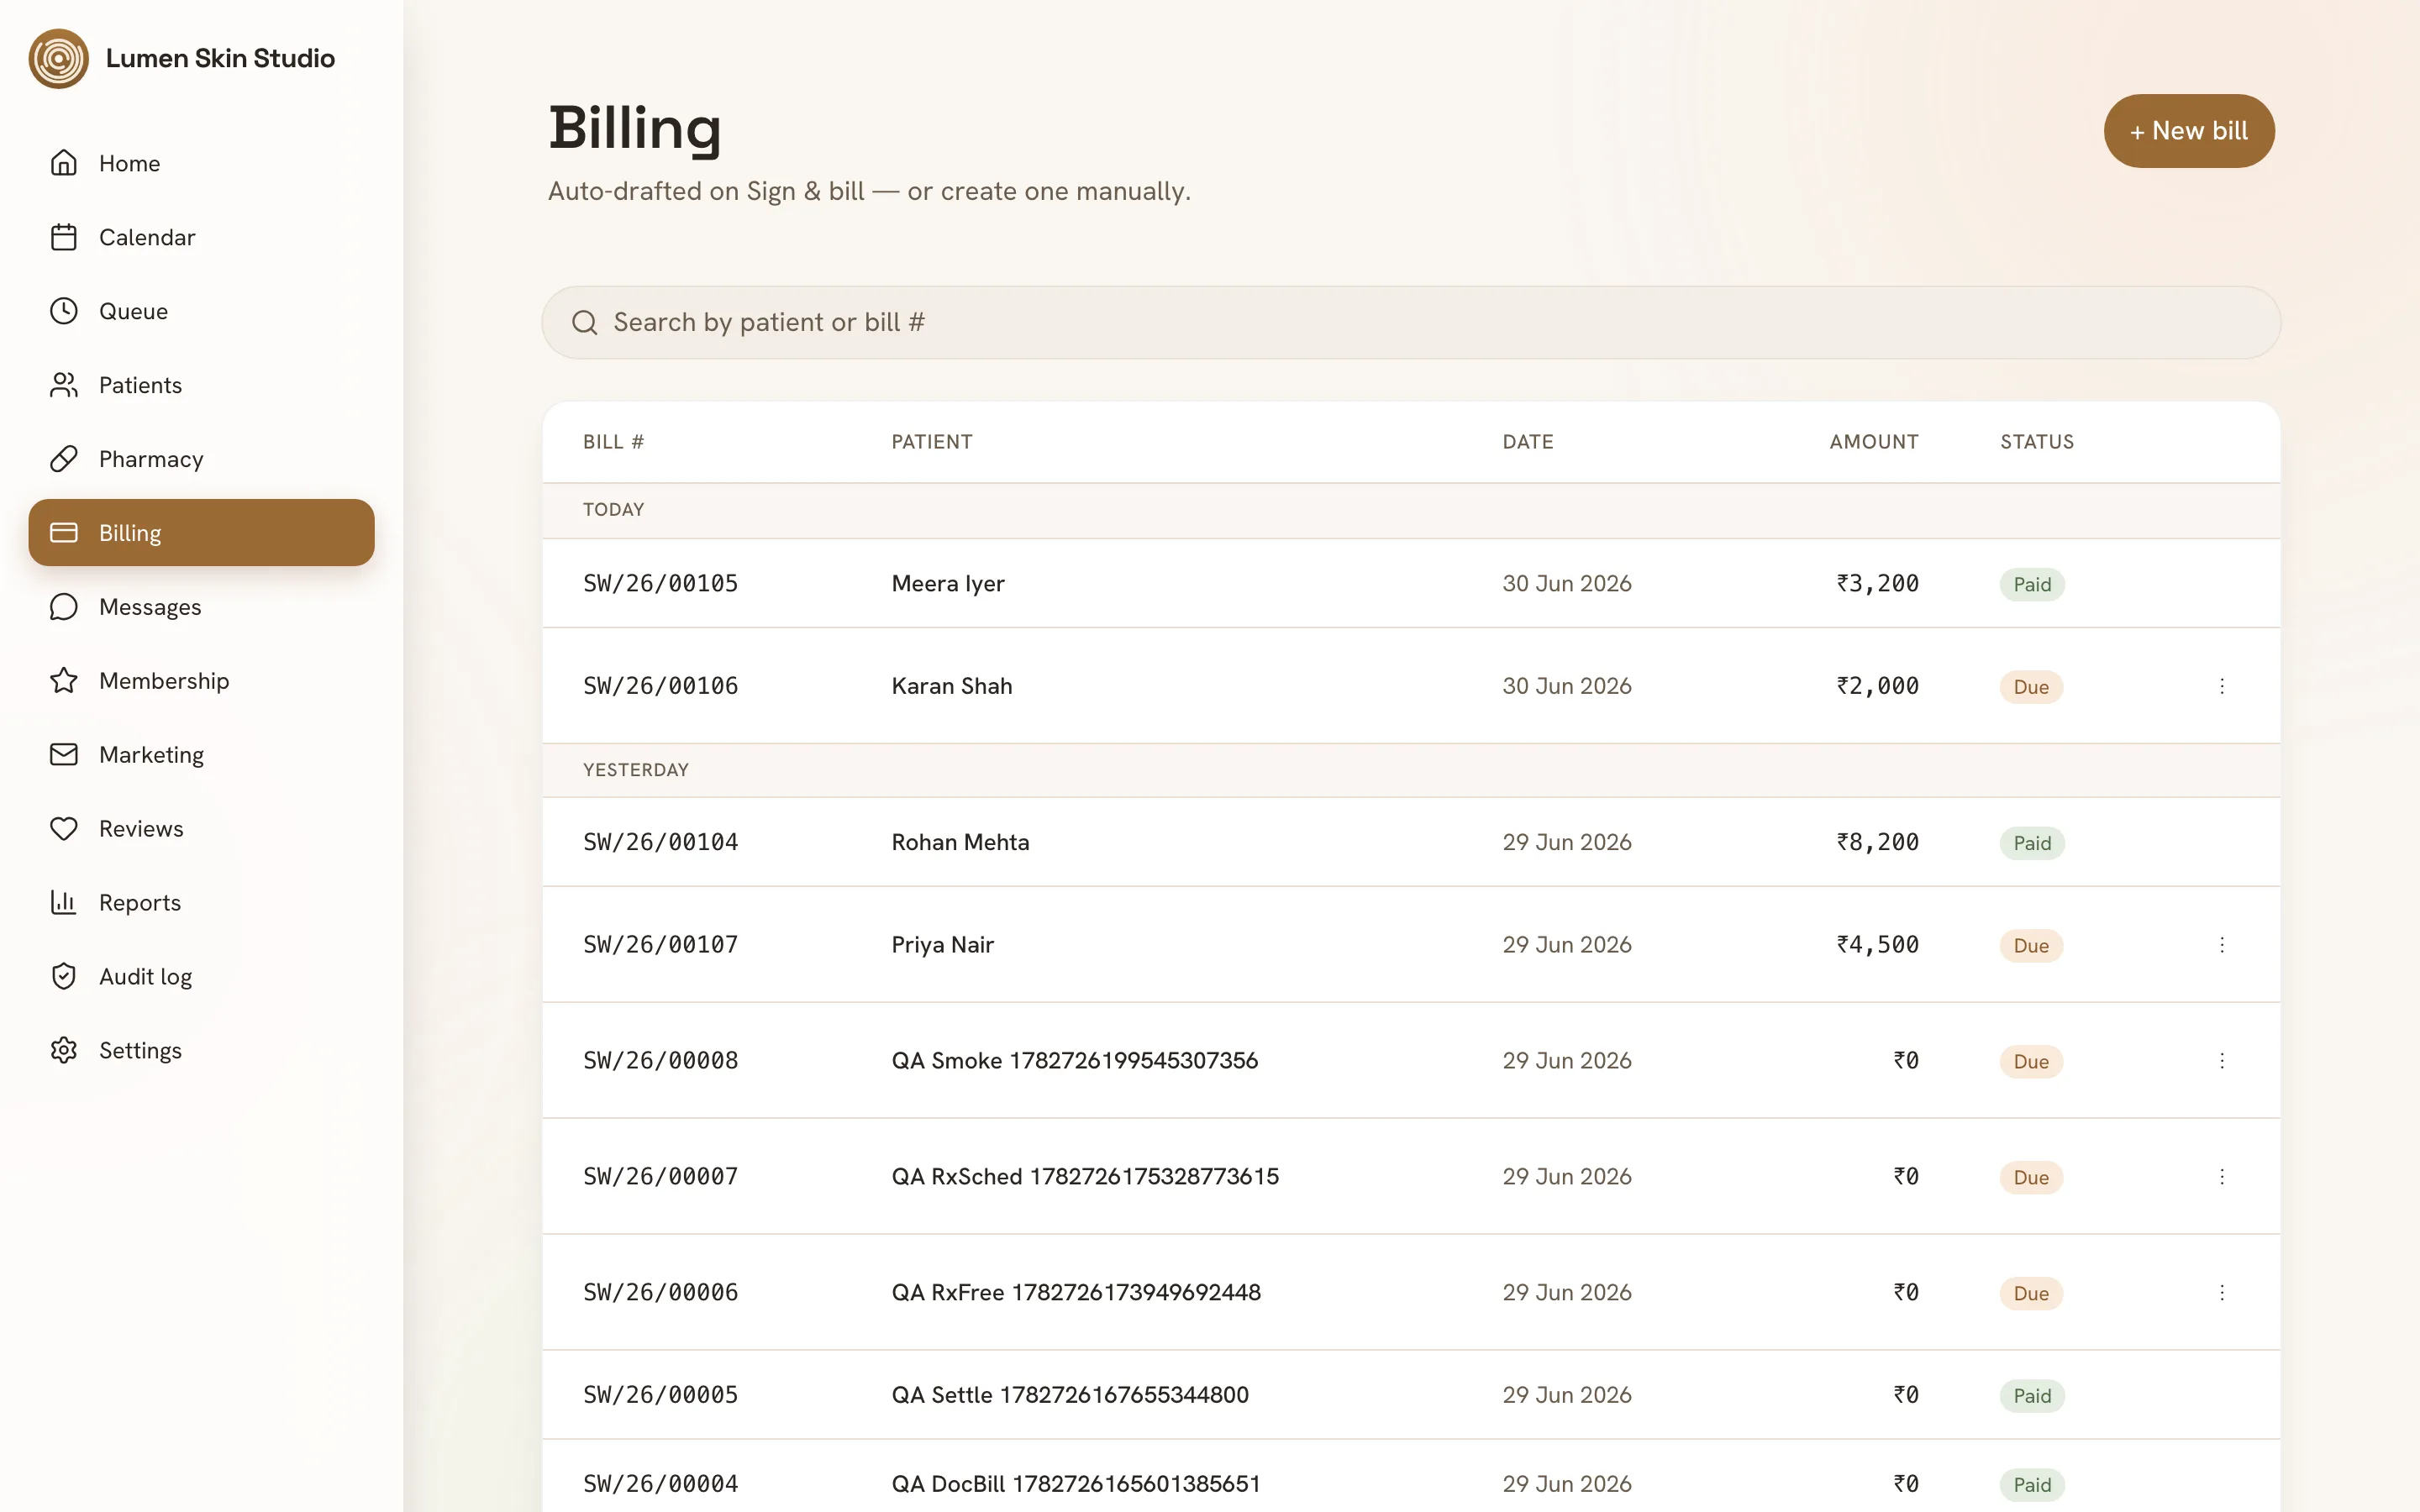Click the Home house icon
This screenshot has height=1512, width=2420.
64,163
